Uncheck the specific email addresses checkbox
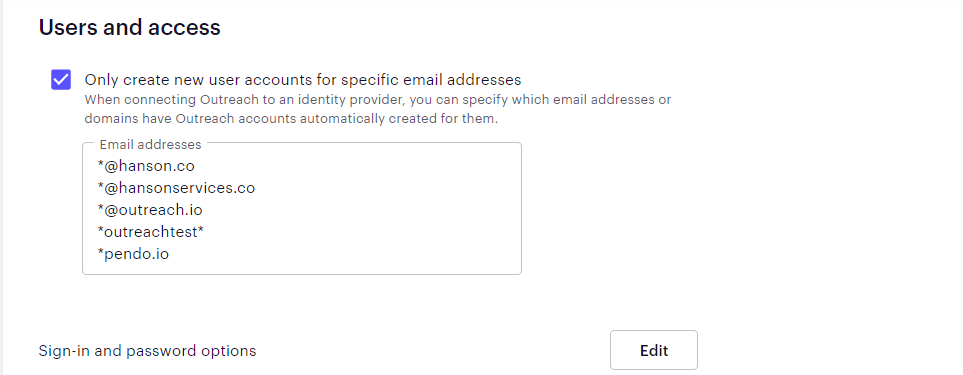This screenshot has width=963, height=375. (x=61, y=80)
